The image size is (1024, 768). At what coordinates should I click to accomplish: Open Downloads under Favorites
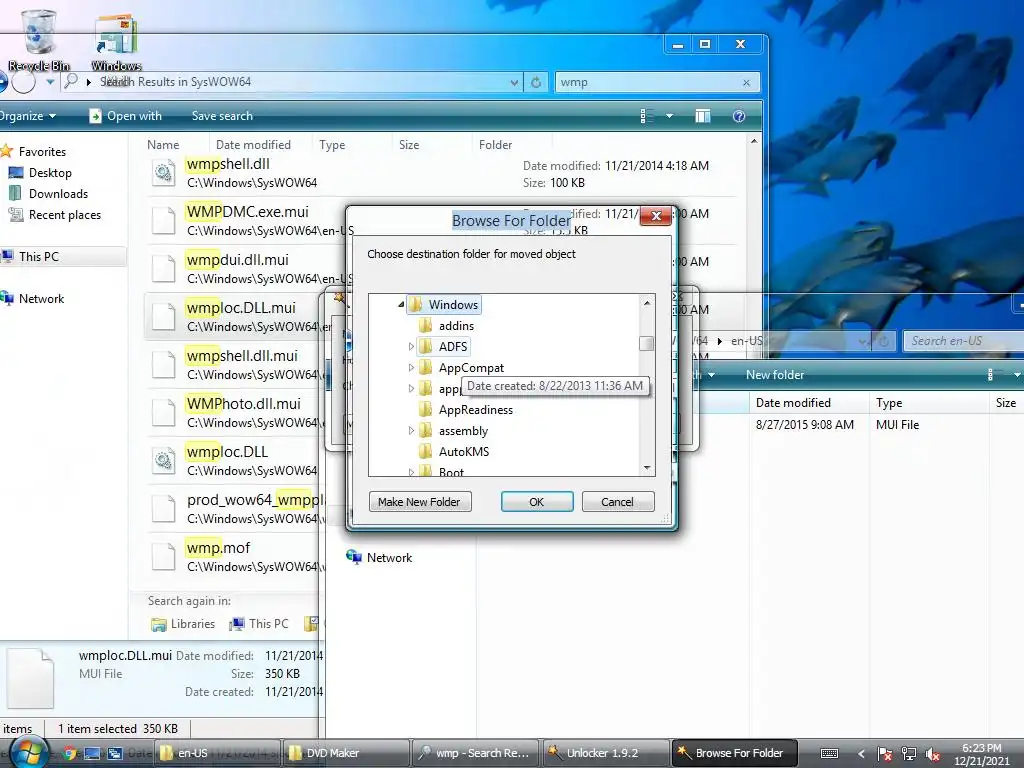pos(58,193)
